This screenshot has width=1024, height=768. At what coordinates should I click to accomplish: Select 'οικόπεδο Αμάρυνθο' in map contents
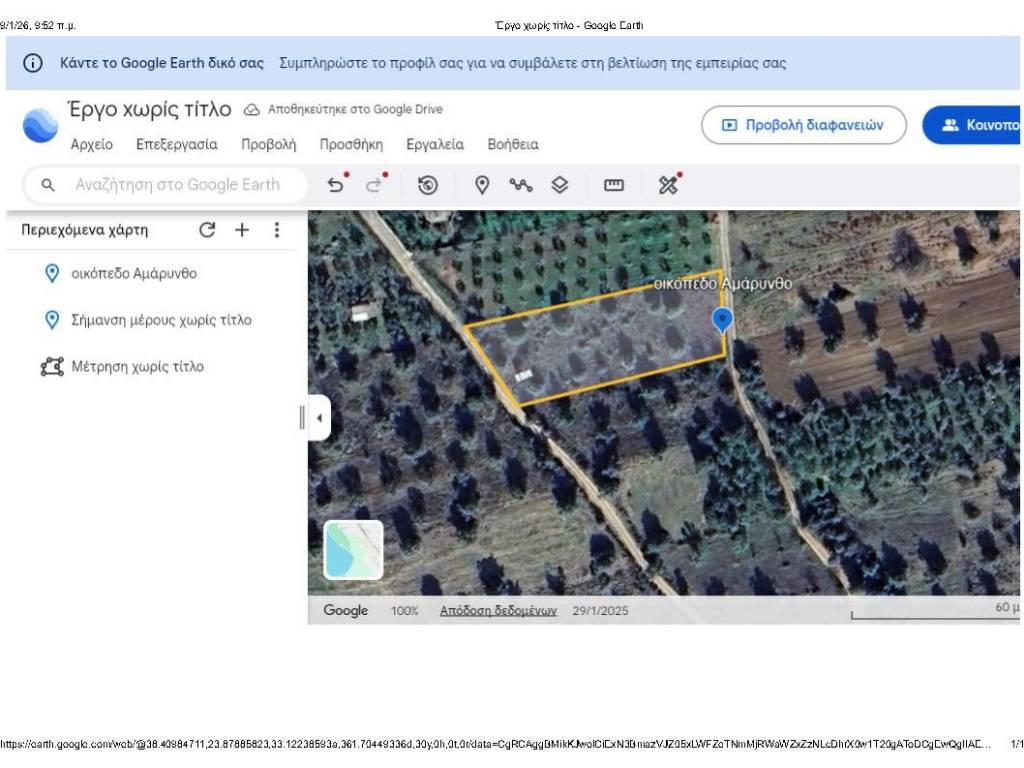[x=134, y=273]
